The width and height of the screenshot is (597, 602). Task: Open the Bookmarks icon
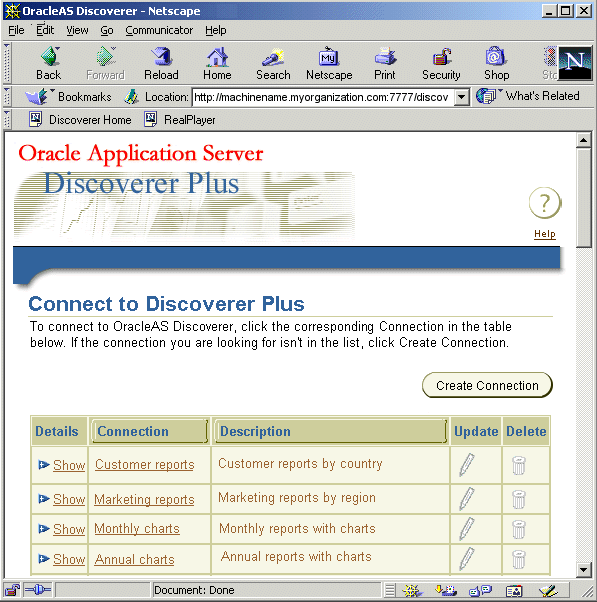68,96
